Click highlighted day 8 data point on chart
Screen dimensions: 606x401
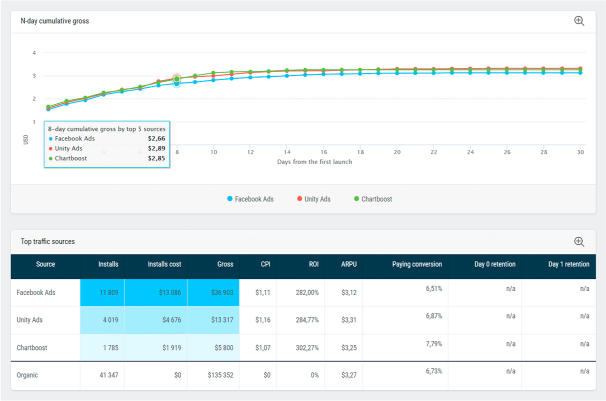coord(177,78)
